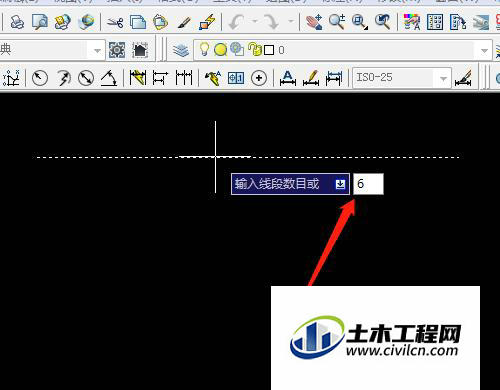The image size is (500, 390).
Task: Click the Undo arrow
Action: point(236,22)
